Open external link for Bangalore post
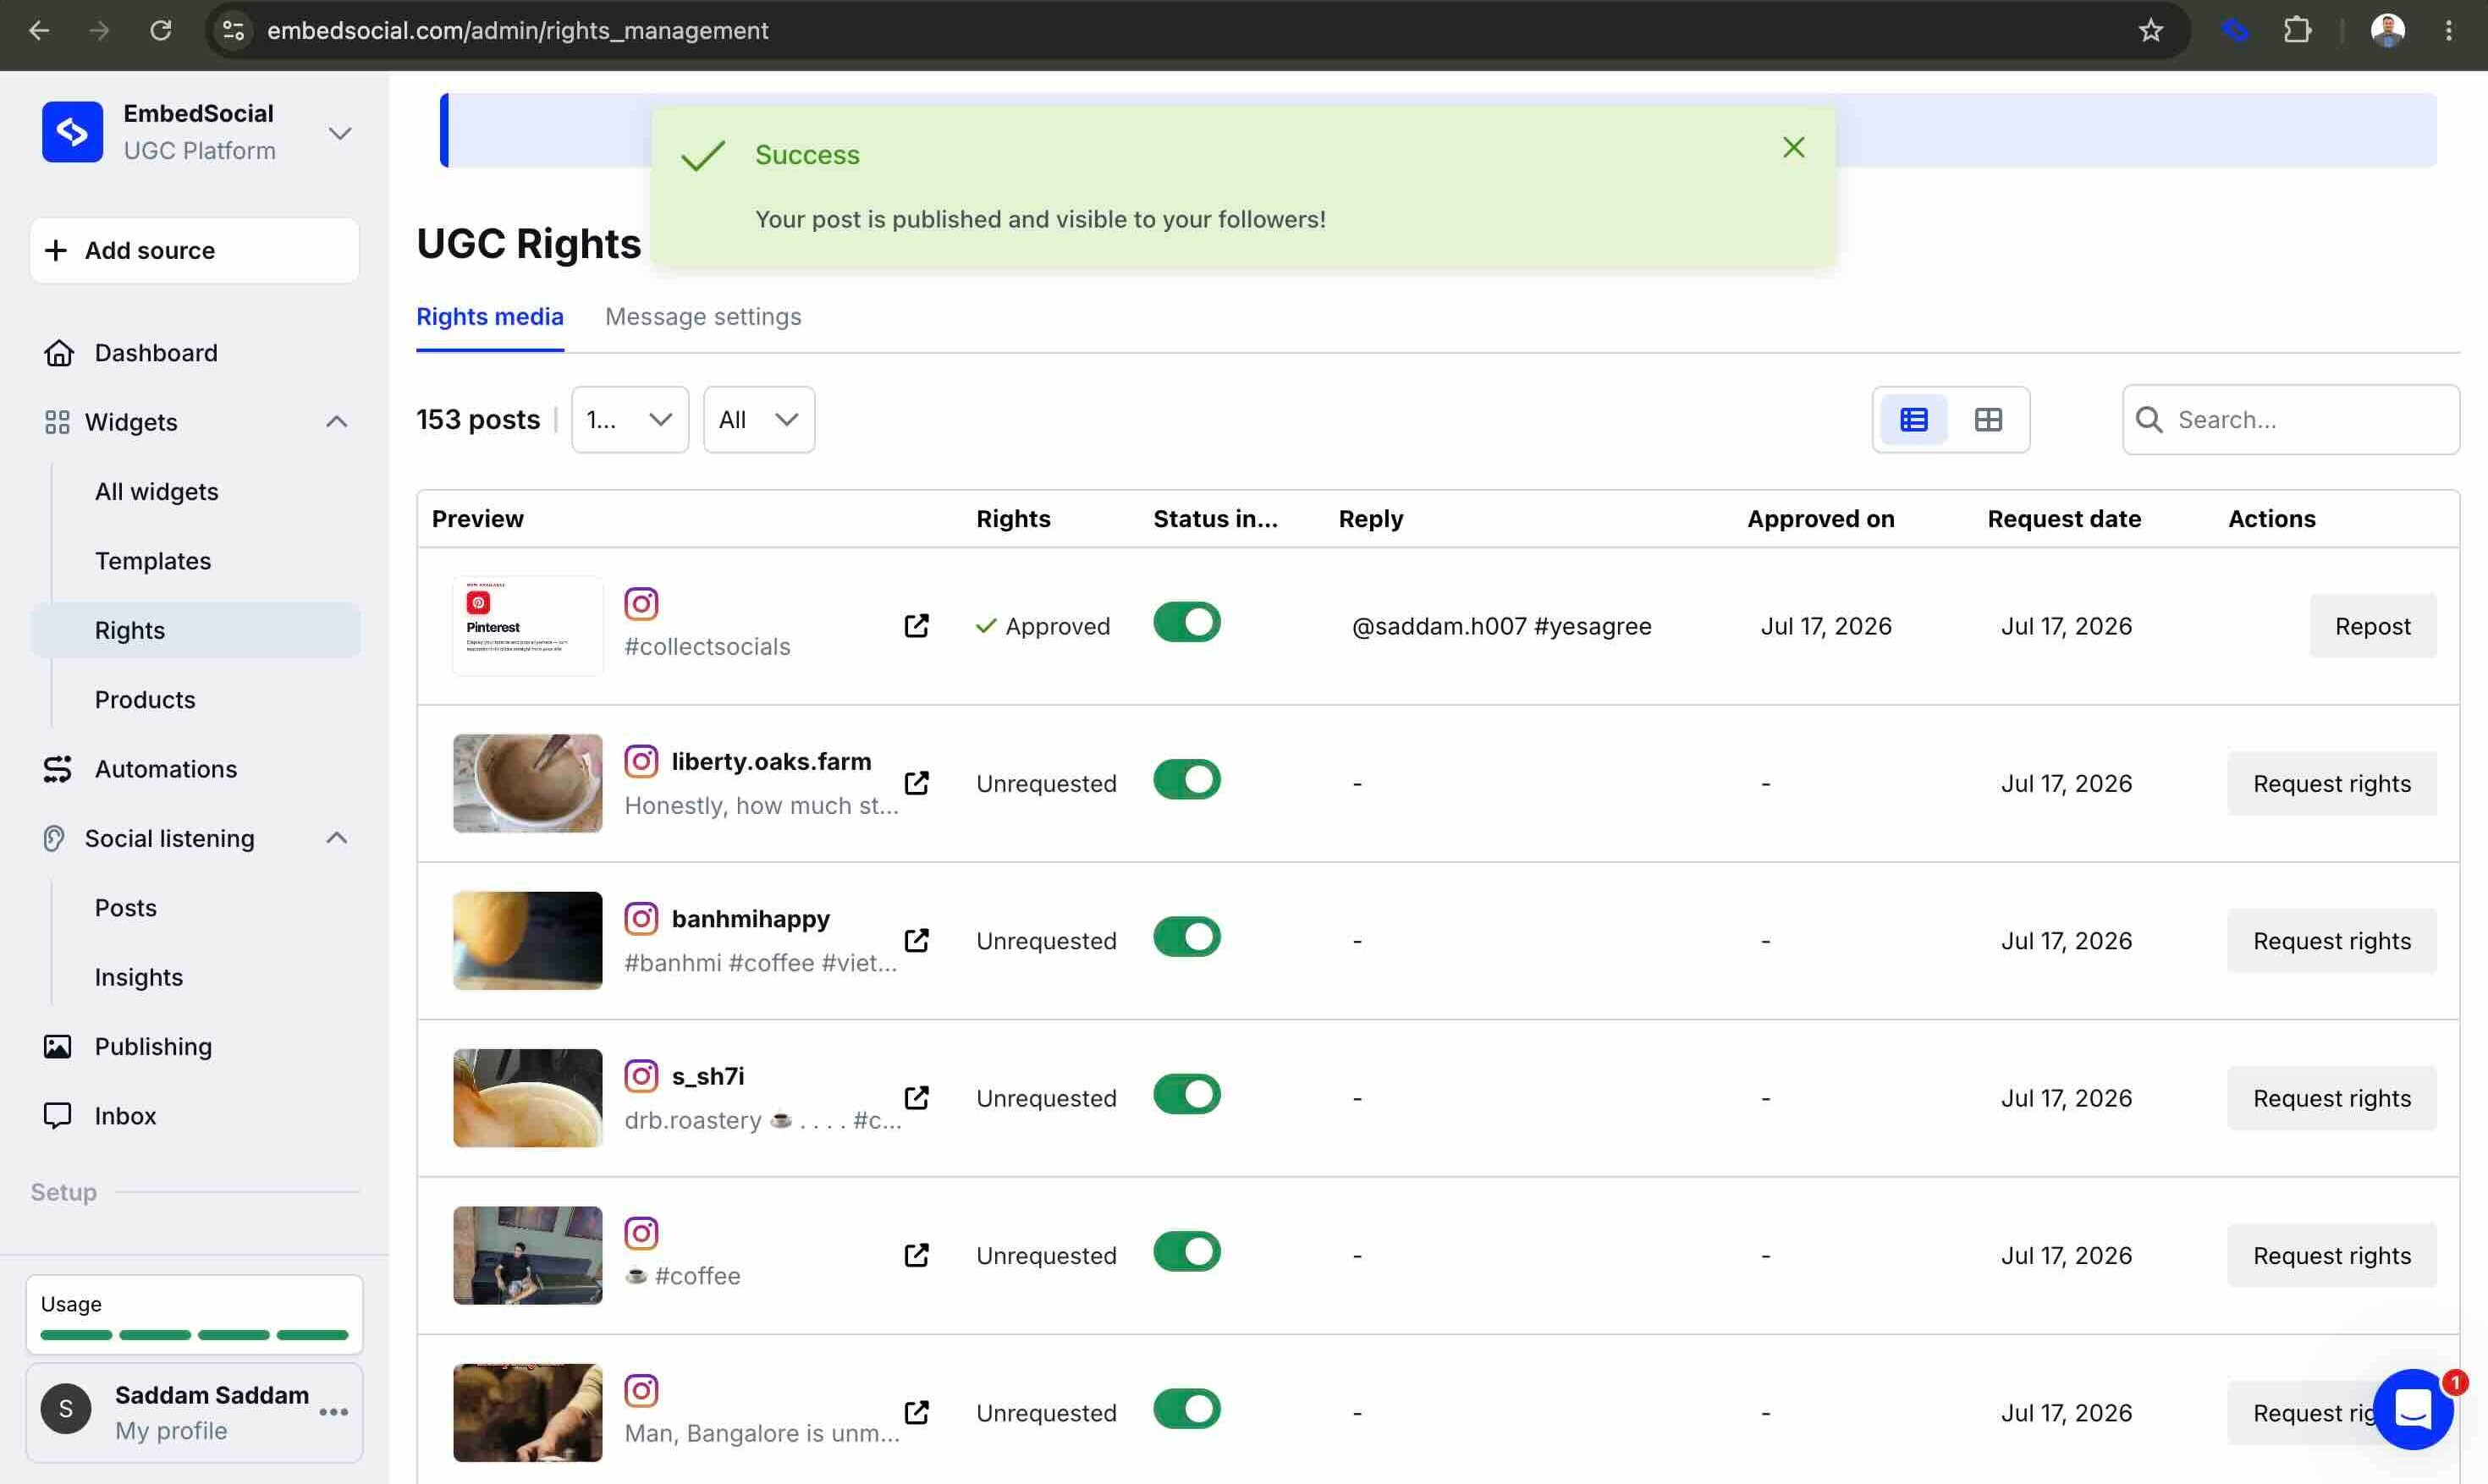This screenshot has height=1484, width=2488. pyautogui.click(x=917, y=1412)
